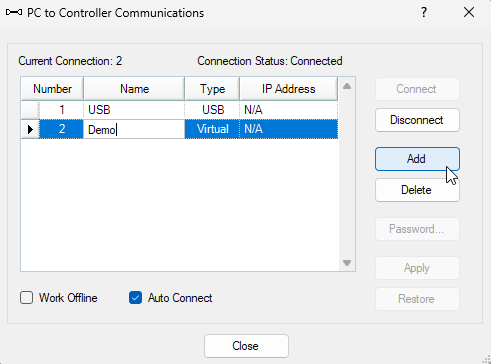Click the help question mark icon
Viewport: 491px width, 364px height.
(x=424, y=13)
